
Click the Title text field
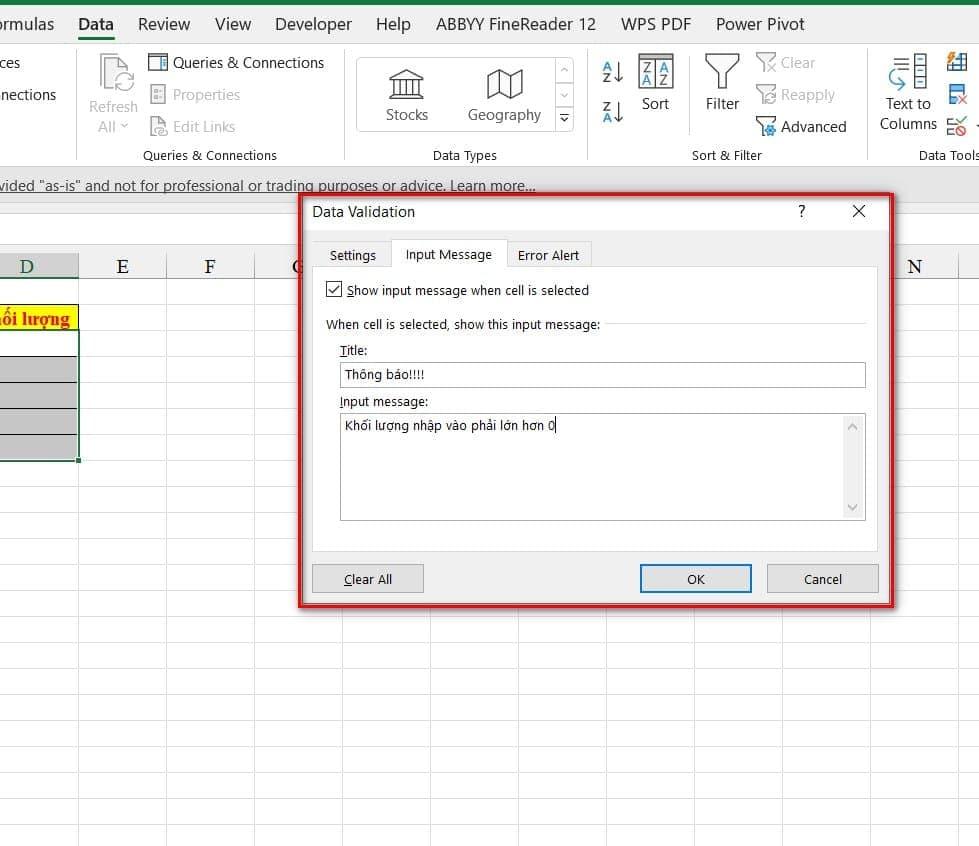coord(602,374)
